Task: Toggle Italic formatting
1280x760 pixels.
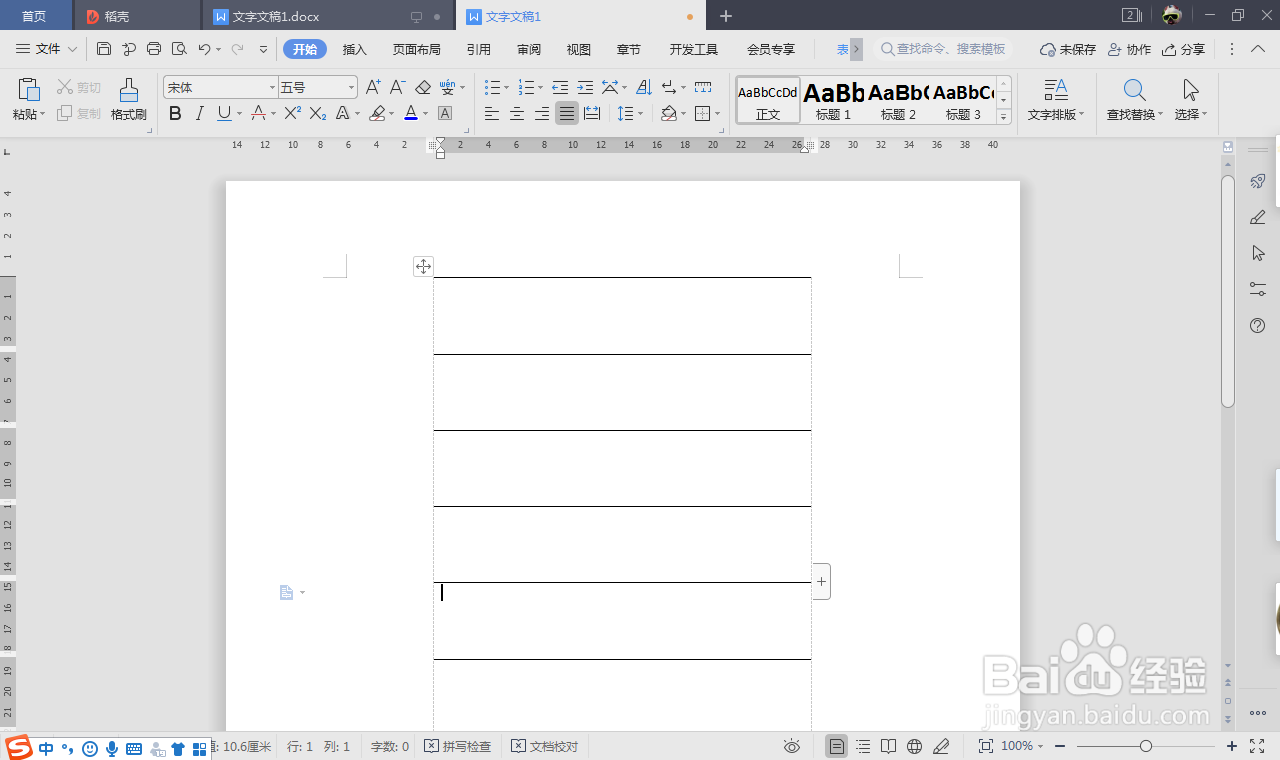Action: [200, 113]
